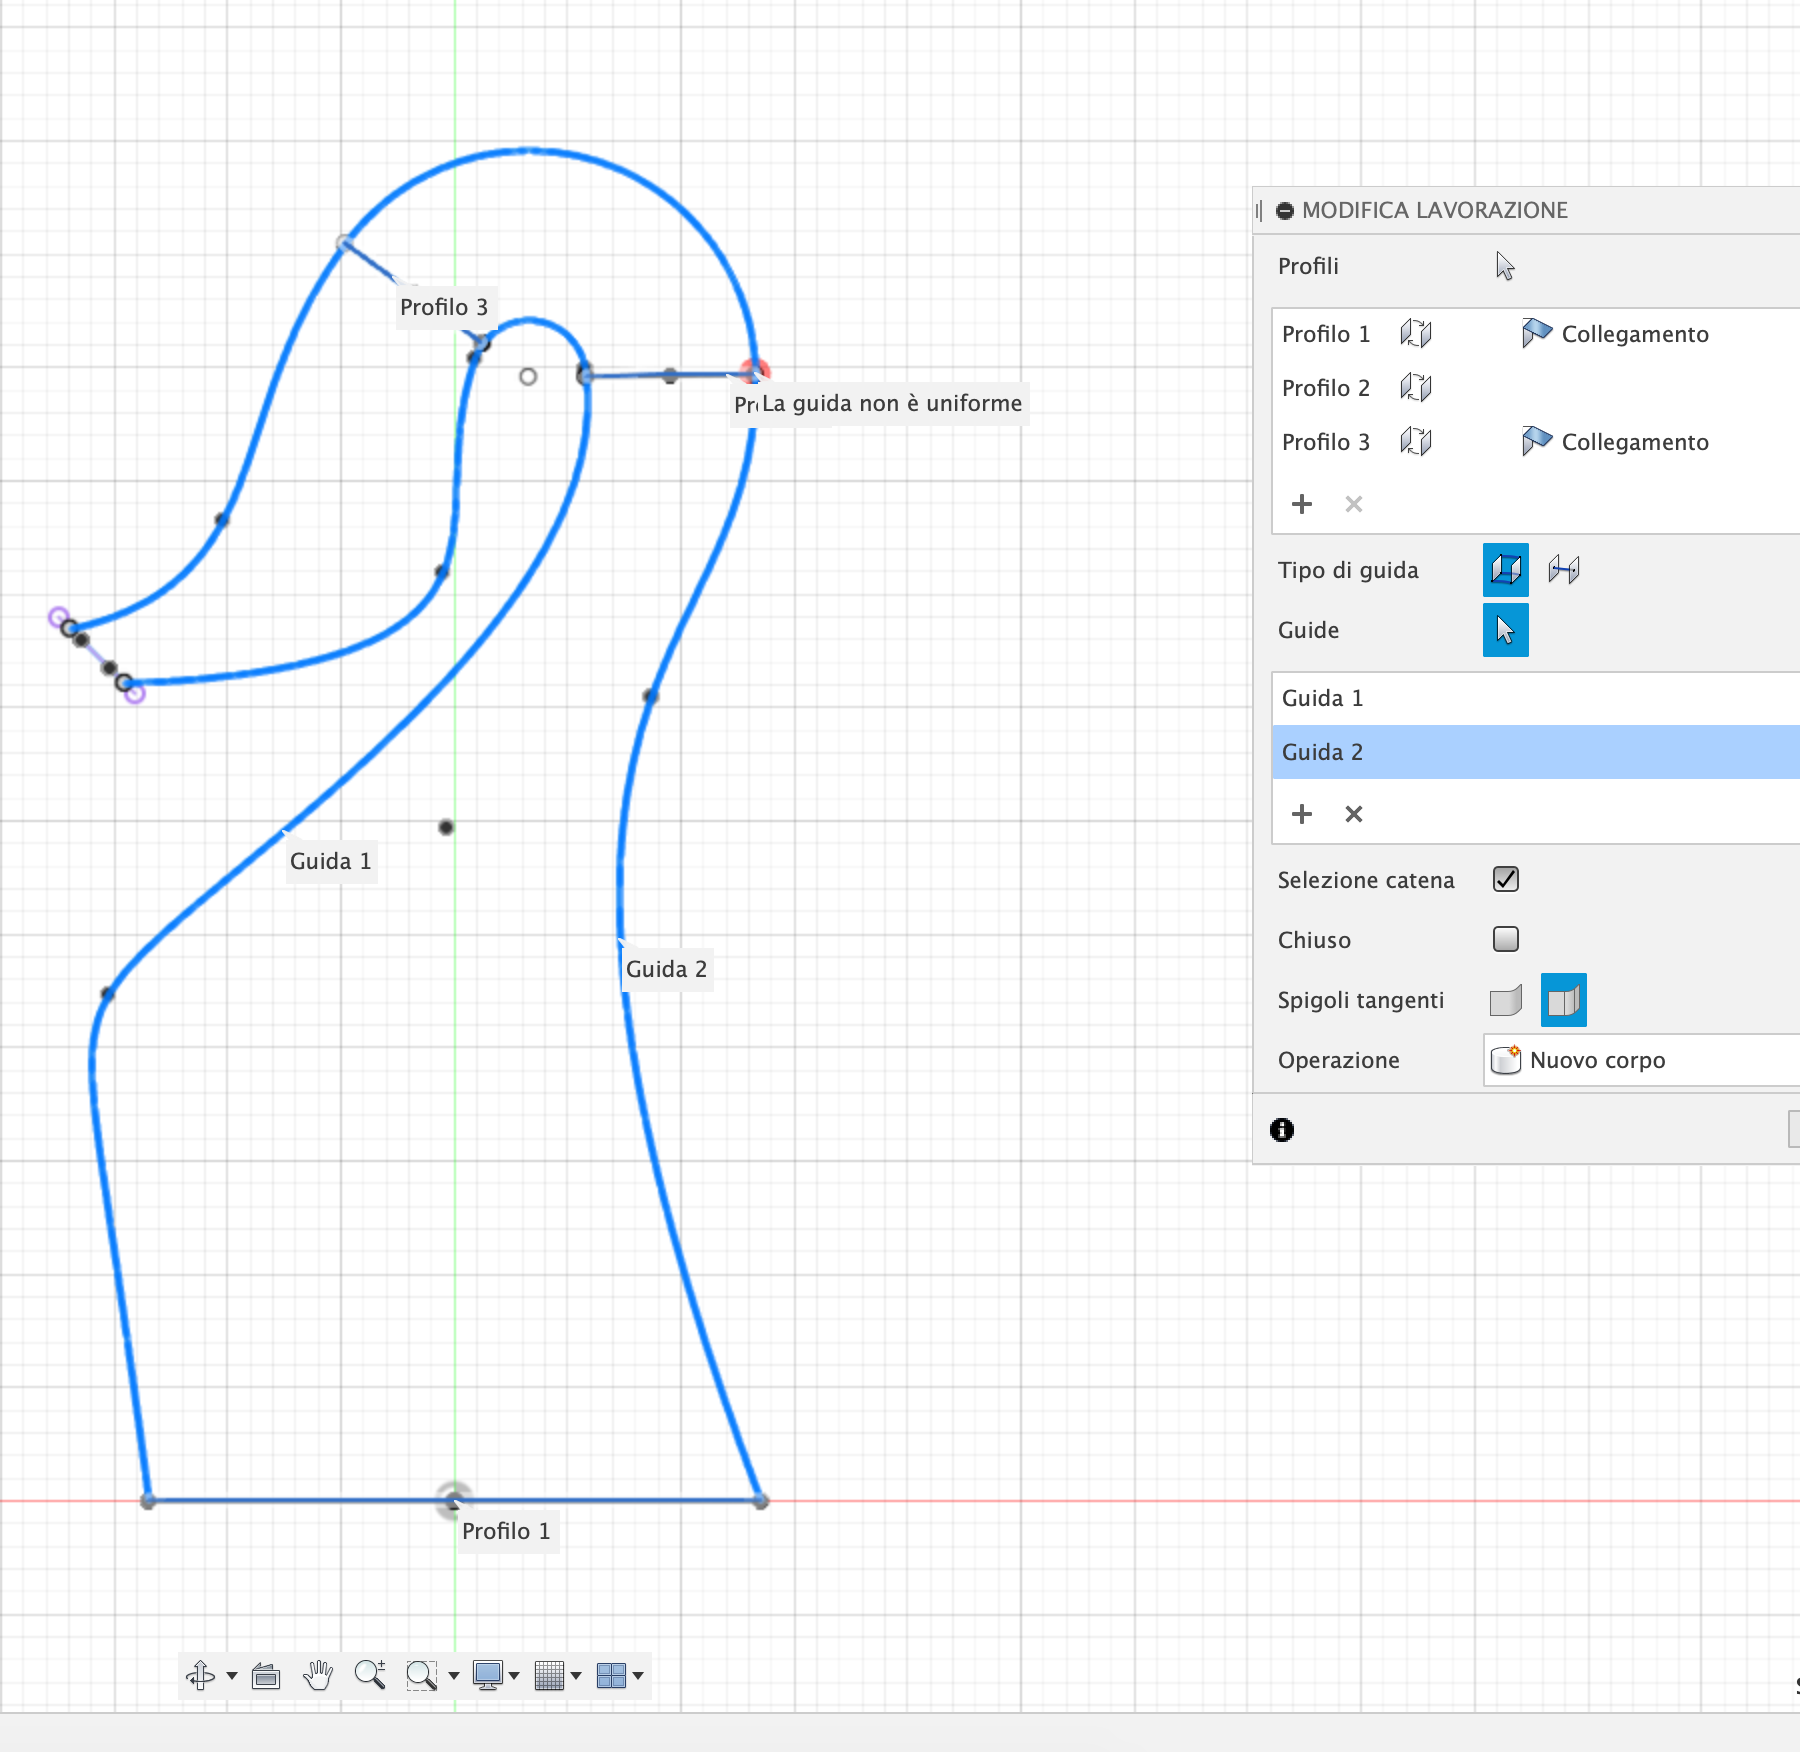Screen dimensions: 1800x1752
Task: Select the Guide selection cursor icon
Action: (1505, 630)
